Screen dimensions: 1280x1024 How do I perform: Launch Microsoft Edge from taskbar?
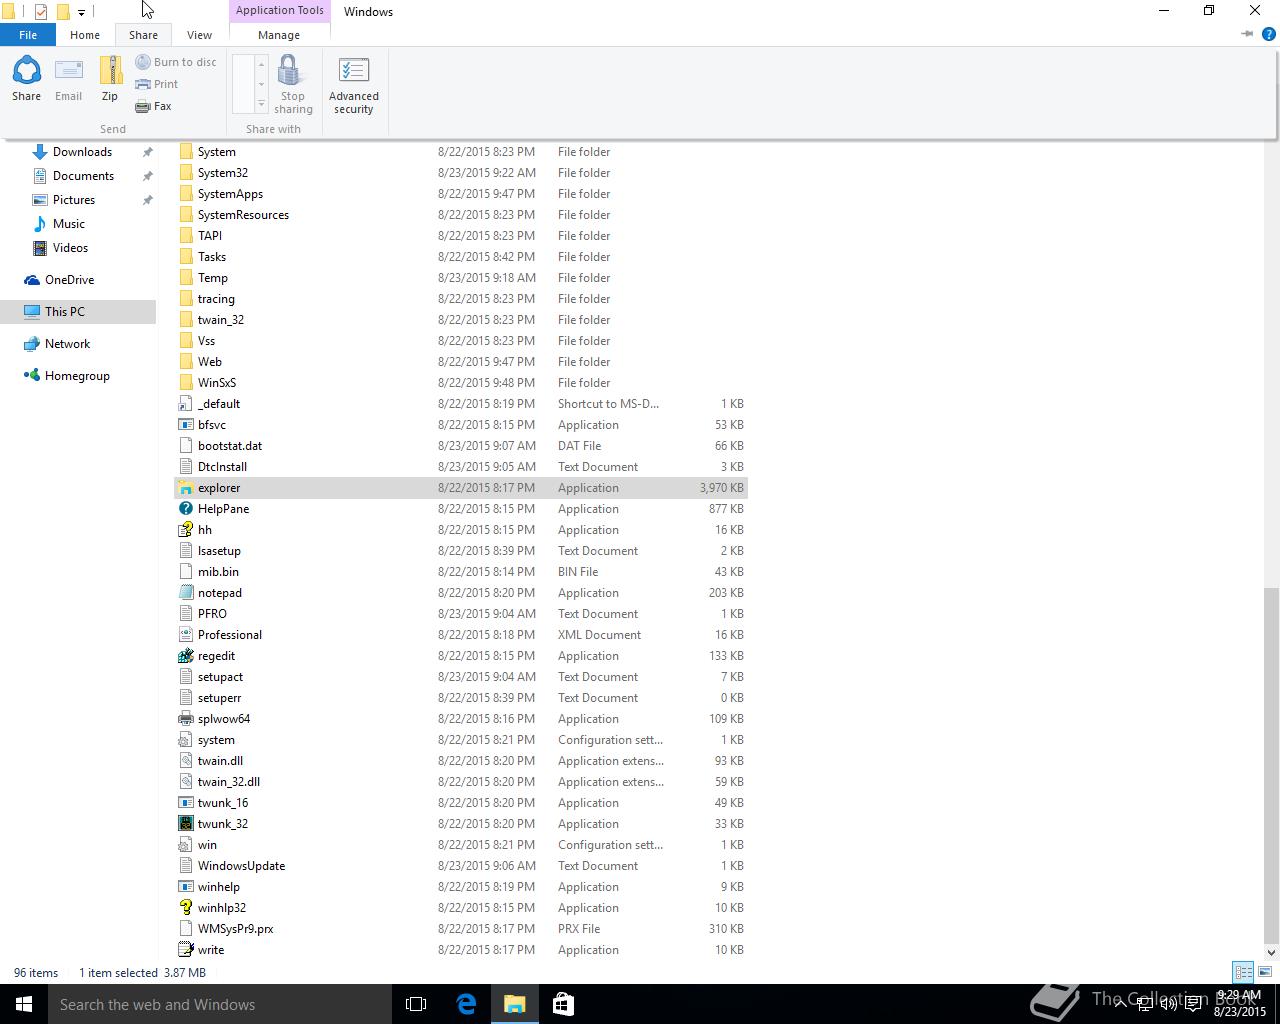tap(466, 1004)
